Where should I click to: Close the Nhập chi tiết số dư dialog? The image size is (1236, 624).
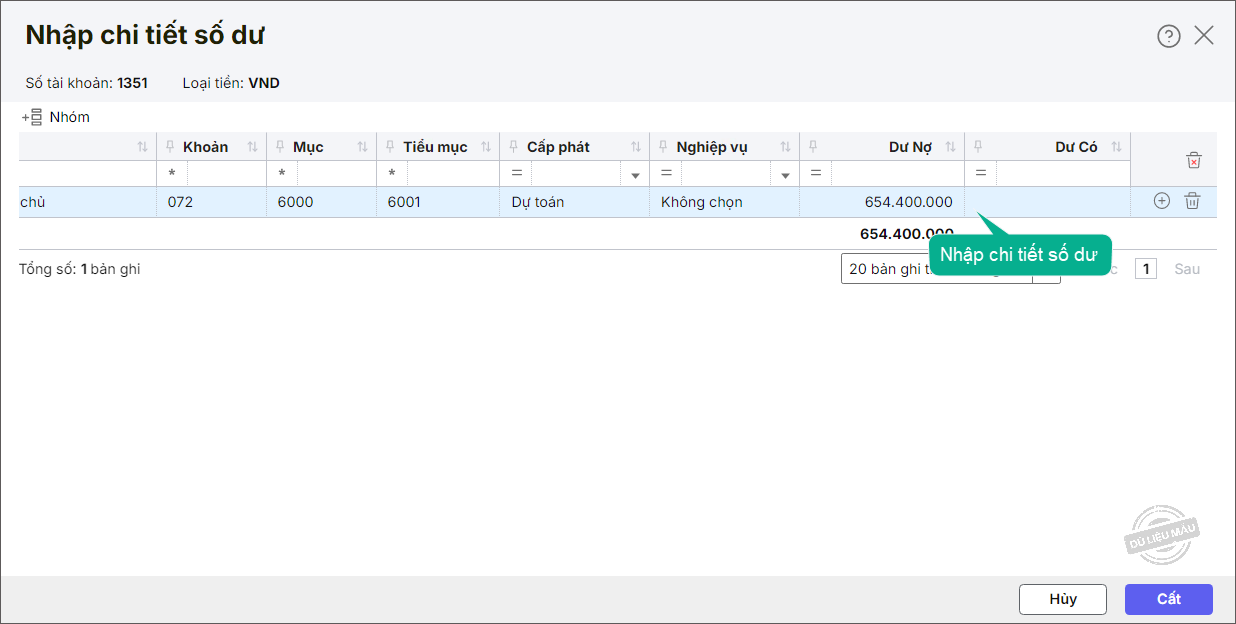(x=1204, y=36)
